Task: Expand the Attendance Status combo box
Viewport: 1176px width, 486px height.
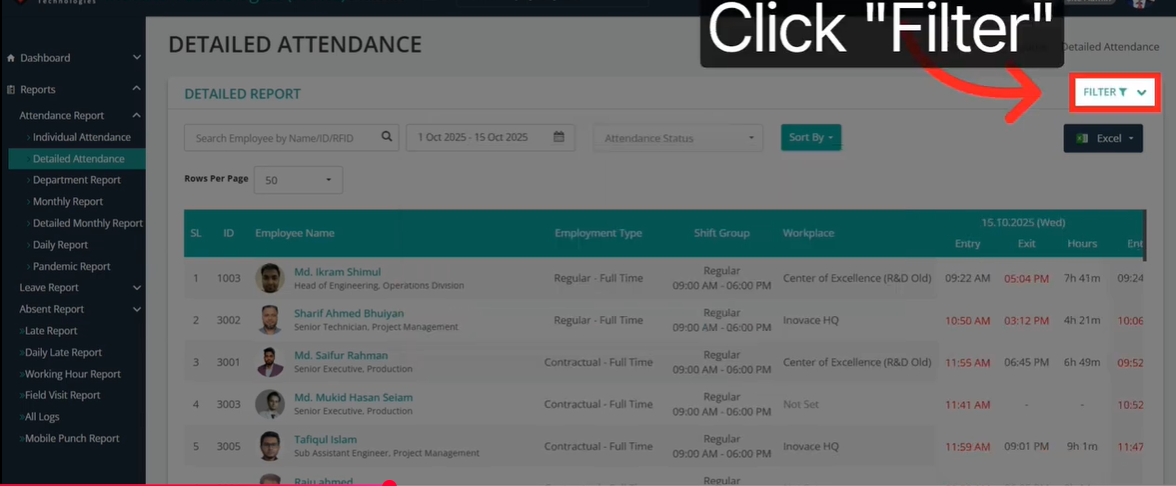Action: click(678, 138)
